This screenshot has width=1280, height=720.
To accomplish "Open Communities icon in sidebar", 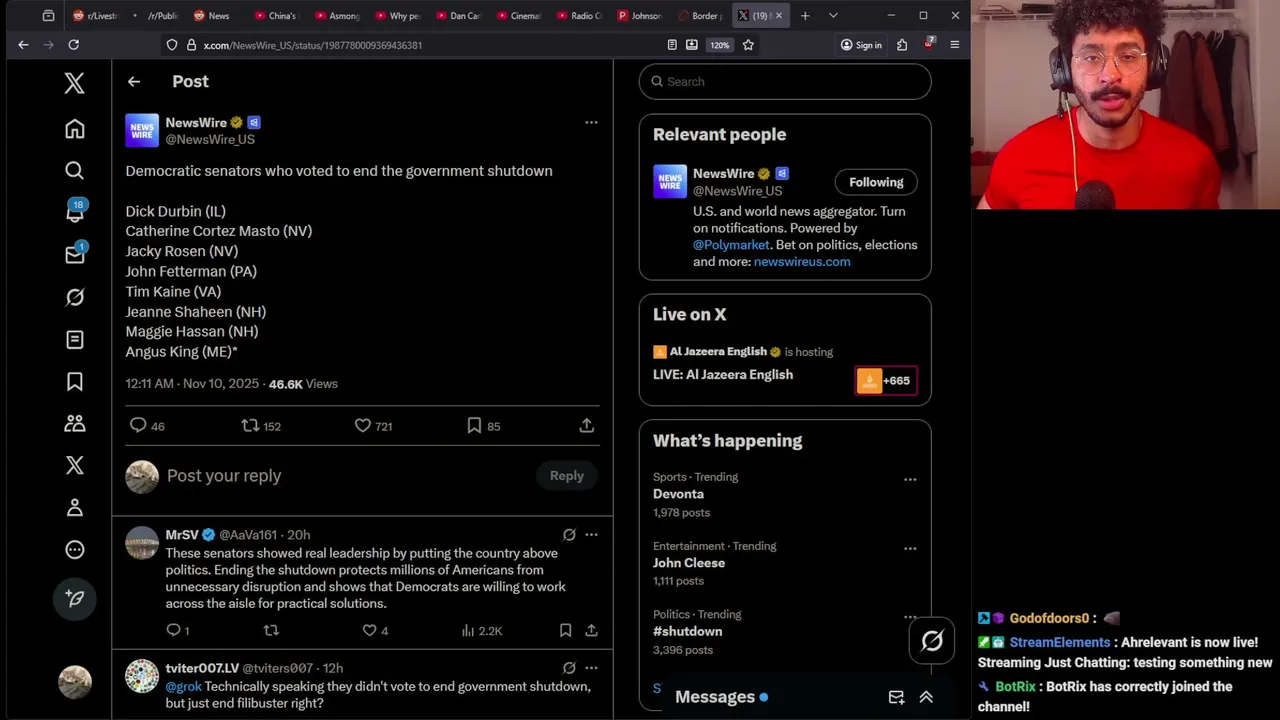I will (x=74, y=424).
